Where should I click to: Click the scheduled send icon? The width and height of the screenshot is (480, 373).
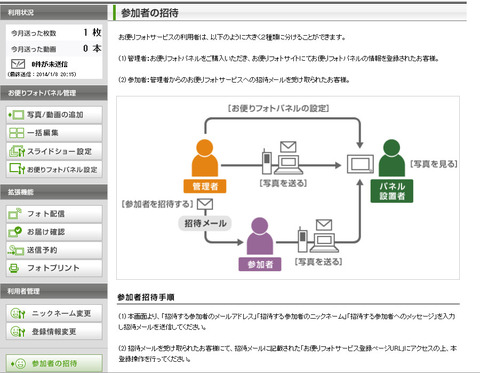pyautogui.click(x=16, y=250)
